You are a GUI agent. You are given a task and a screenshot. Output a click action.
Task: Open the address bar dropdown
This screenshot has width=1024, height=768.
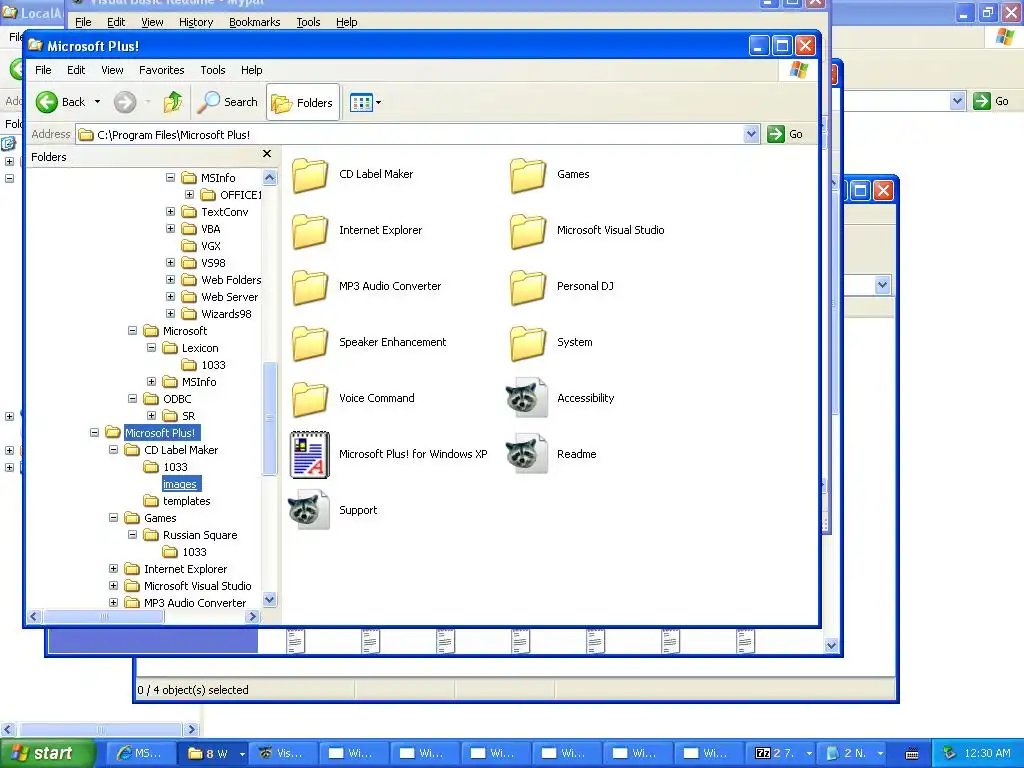[x=751, y=135]
